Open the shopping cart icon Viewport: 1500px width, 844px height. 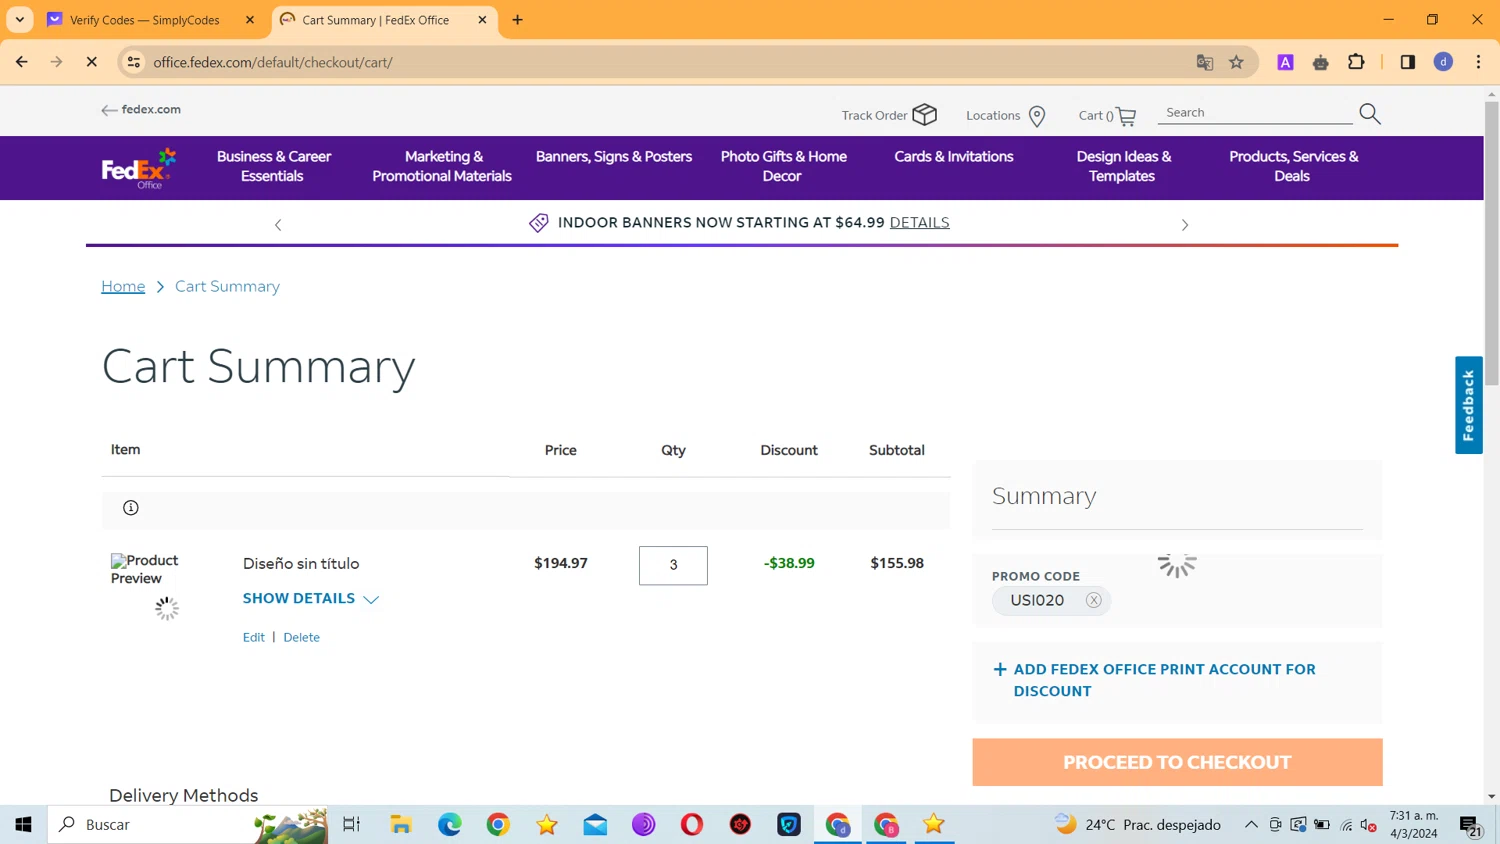click(1126, 116)
